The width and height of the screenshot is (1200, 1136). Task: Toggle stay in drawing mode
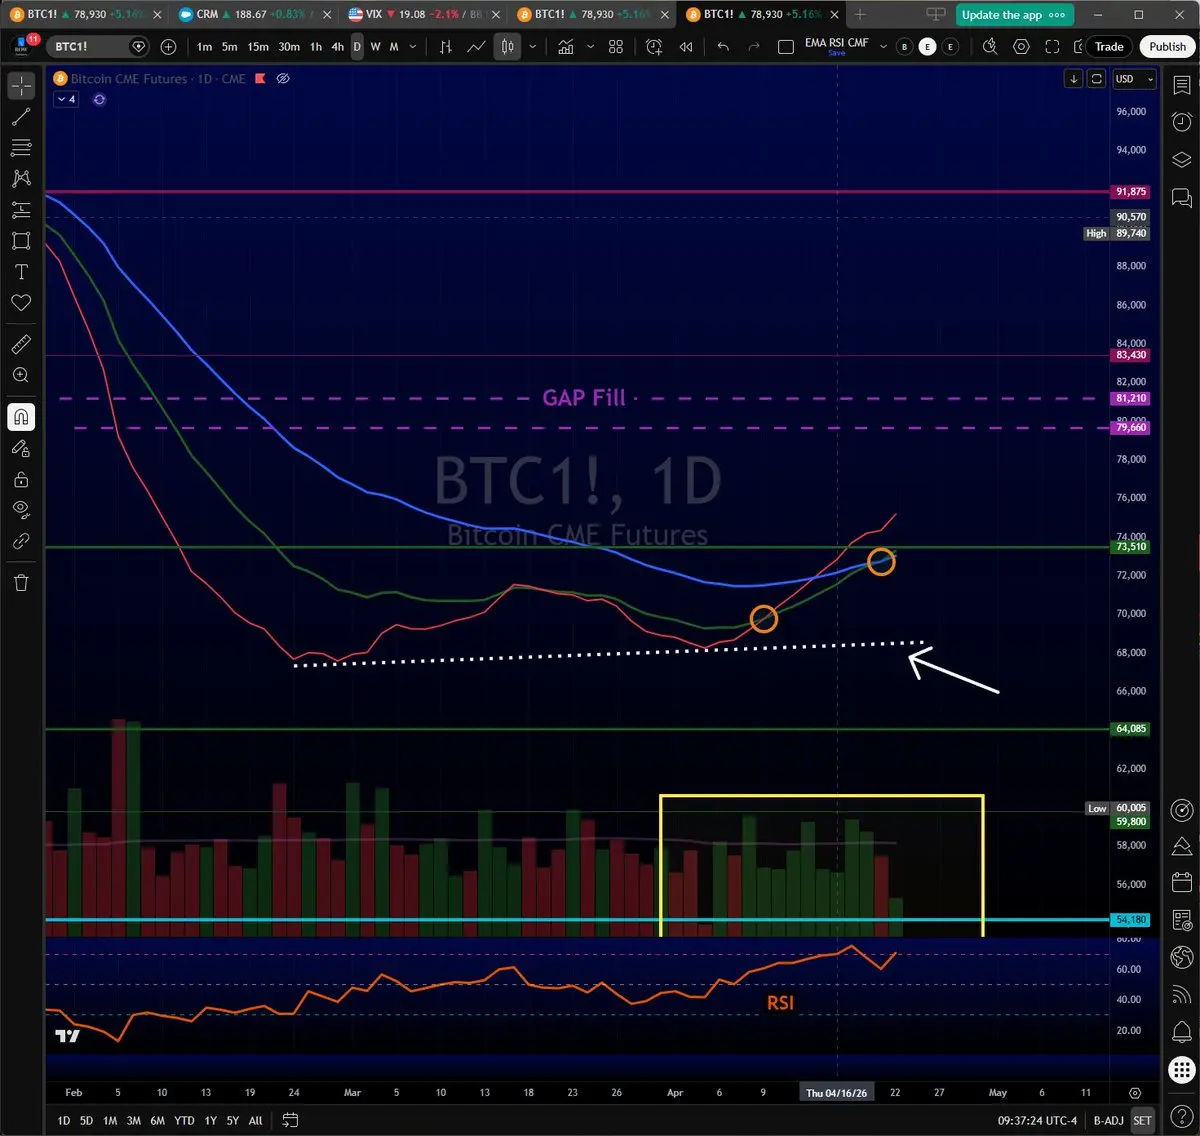(21, 449)
